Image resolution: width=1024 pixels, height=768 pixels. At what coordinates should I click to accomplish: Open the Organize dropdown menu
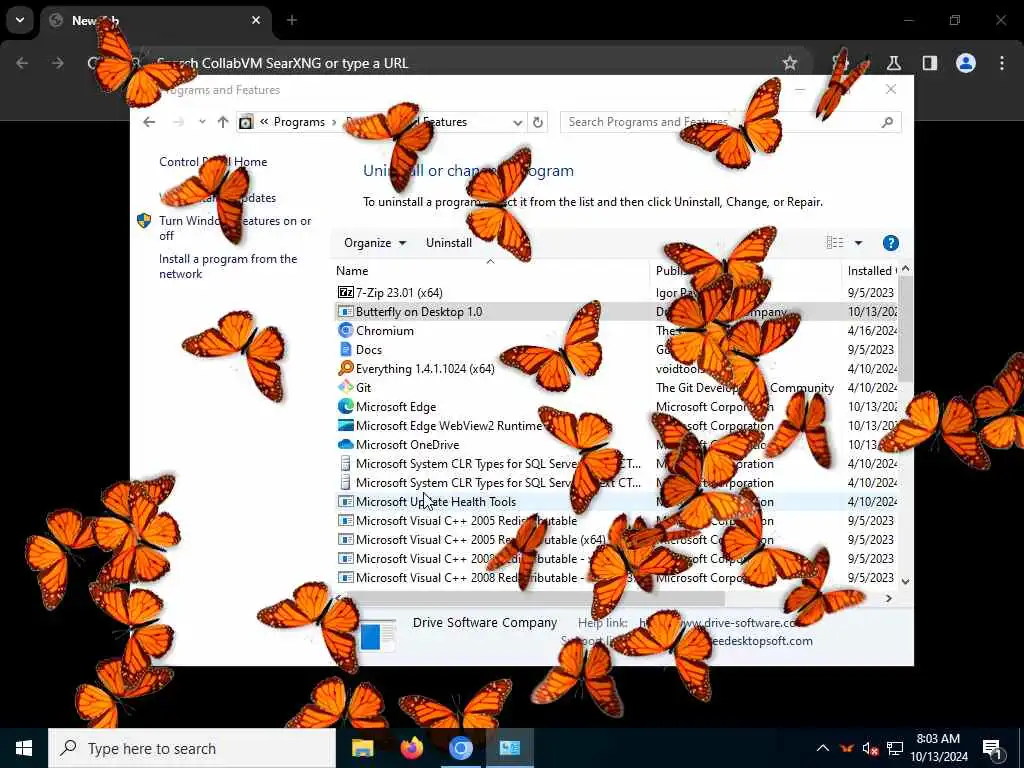pyautogui.click(x=375, y=243)
